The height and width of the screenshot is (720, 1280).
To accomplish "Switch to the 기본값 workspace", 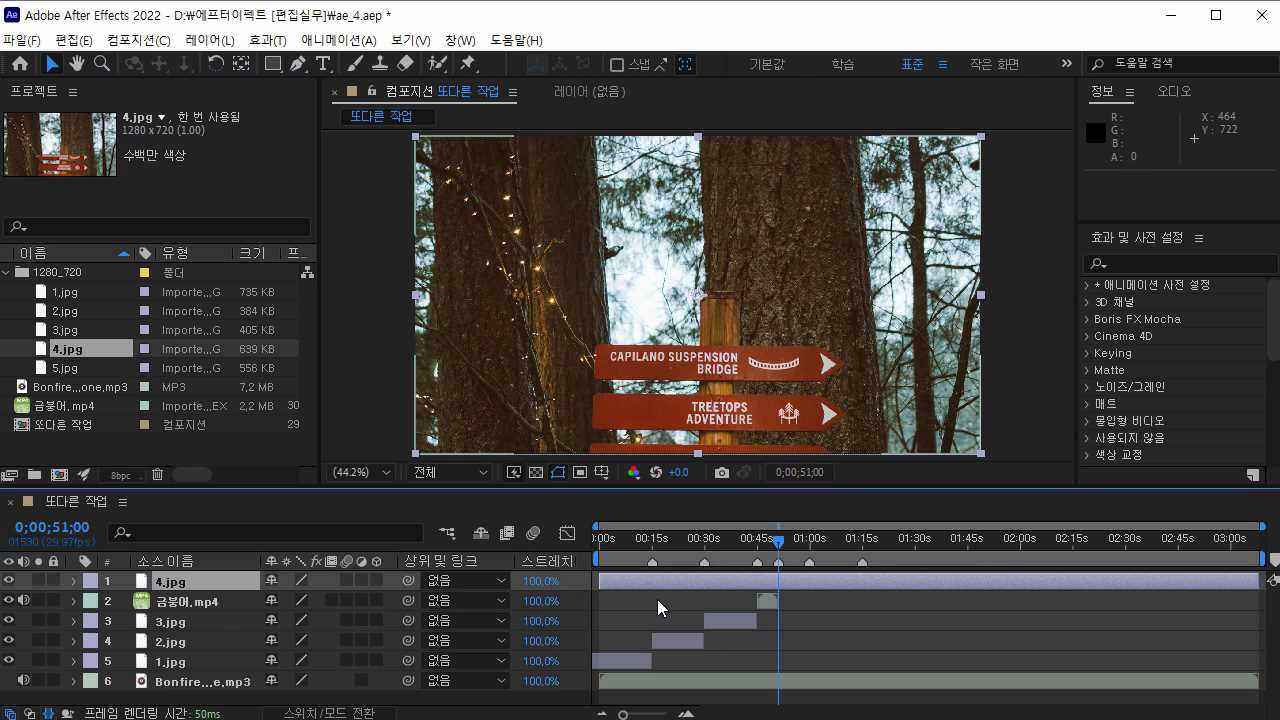I will [x=767, y=64].
